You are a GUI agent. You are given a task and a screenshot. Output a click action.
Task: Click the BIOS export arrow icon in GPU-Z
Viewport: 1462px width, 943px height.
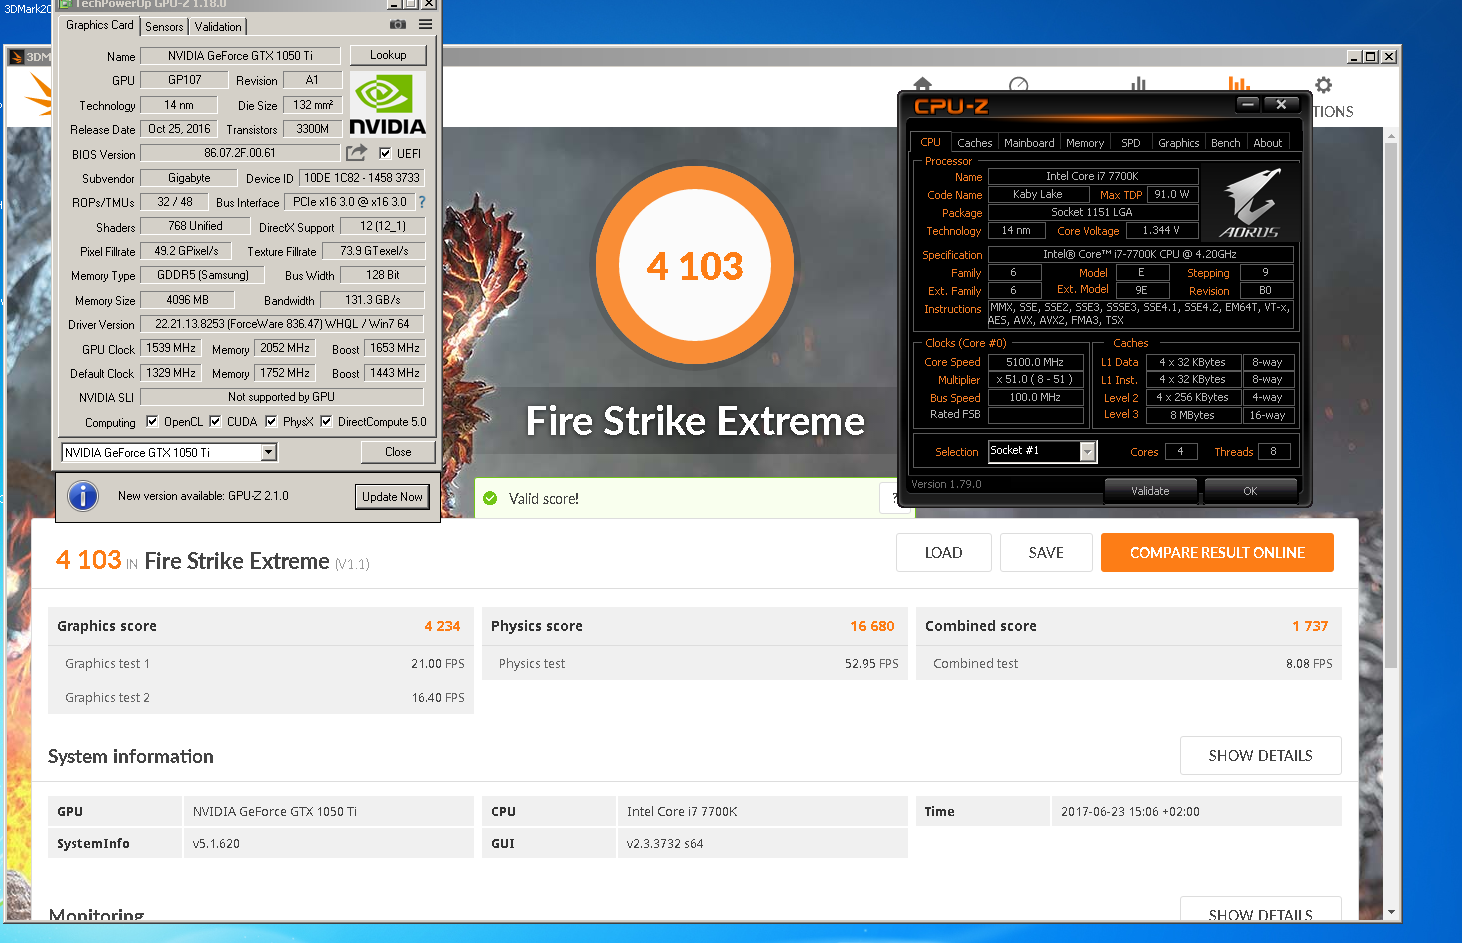[x=356, y=153]
